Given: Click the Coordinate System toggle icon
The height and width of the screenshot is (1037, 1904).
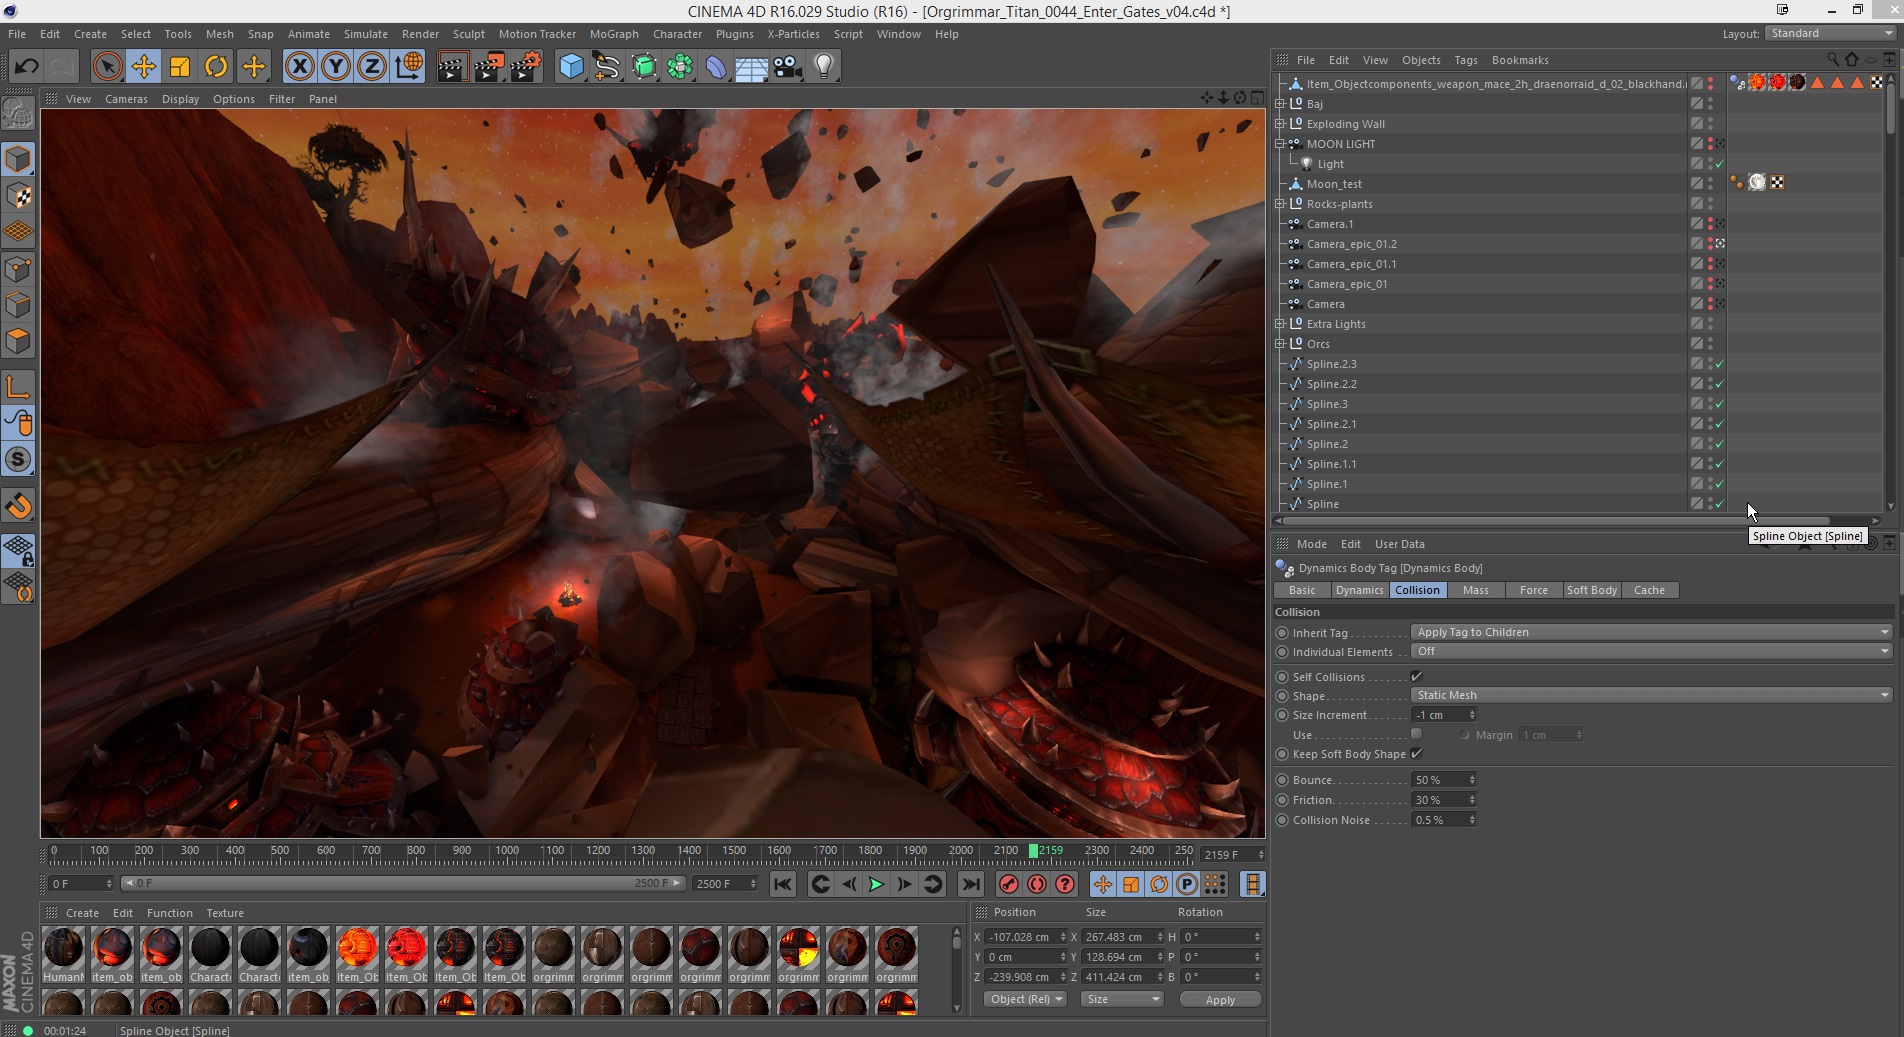Looking at the screenshot, I should tap(408, 67).
